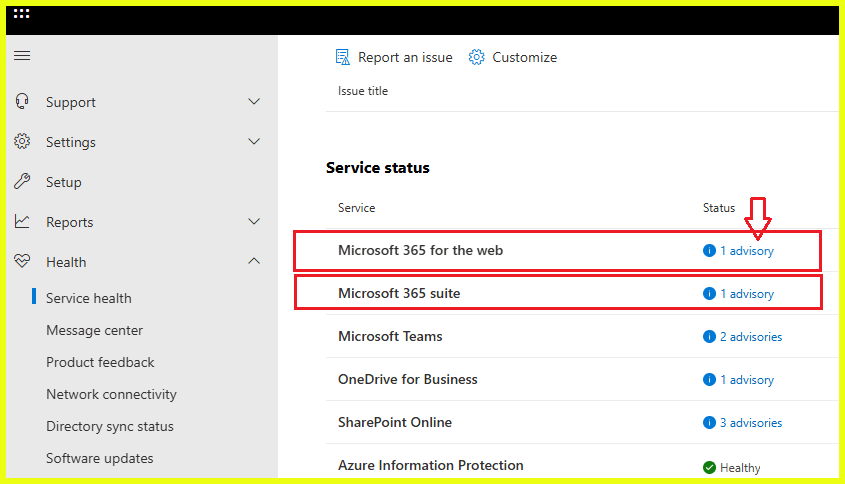845x484 pixels.
Task: Click the Settings gear icon in sidebar
Action: [x=22, y=141]
